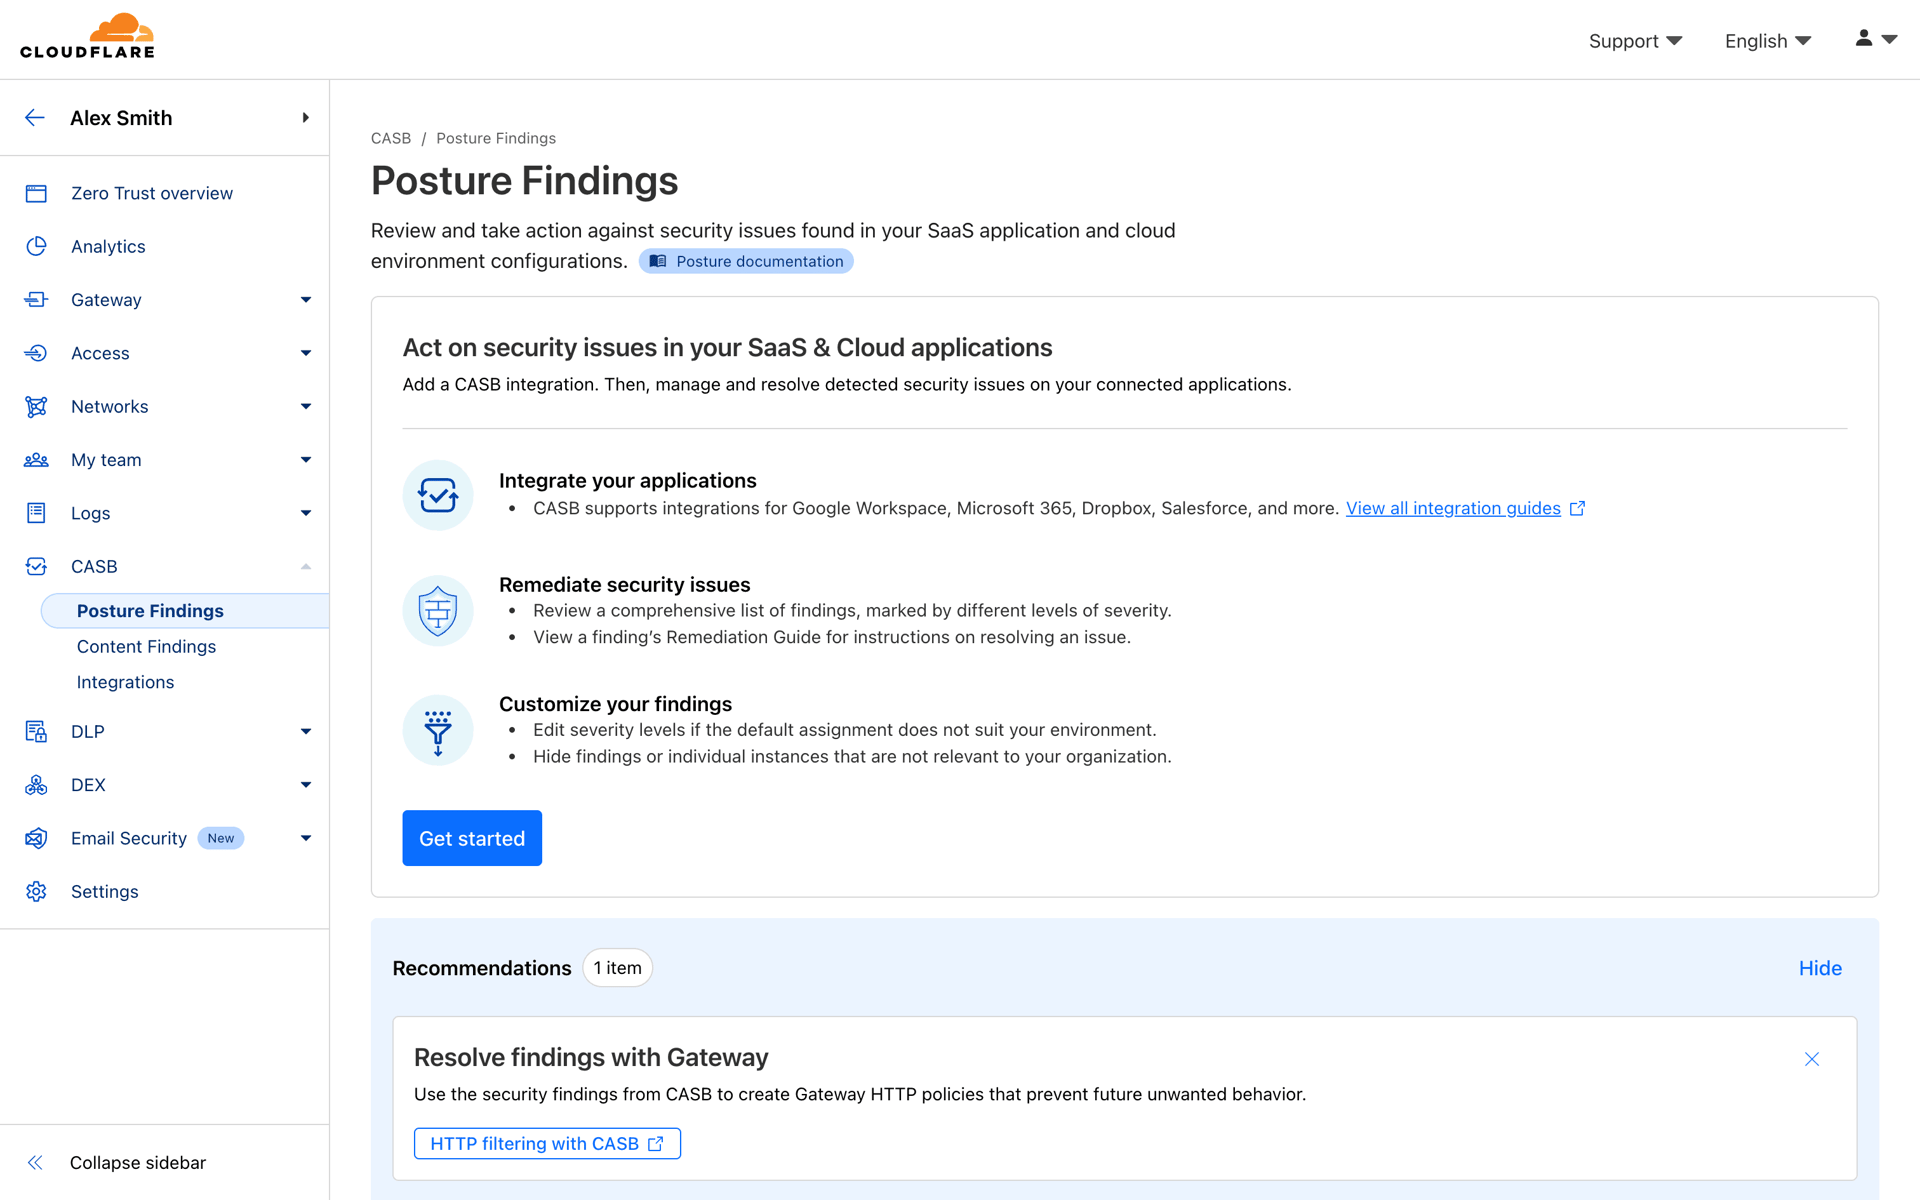Open the Posture documentation link

746,261
